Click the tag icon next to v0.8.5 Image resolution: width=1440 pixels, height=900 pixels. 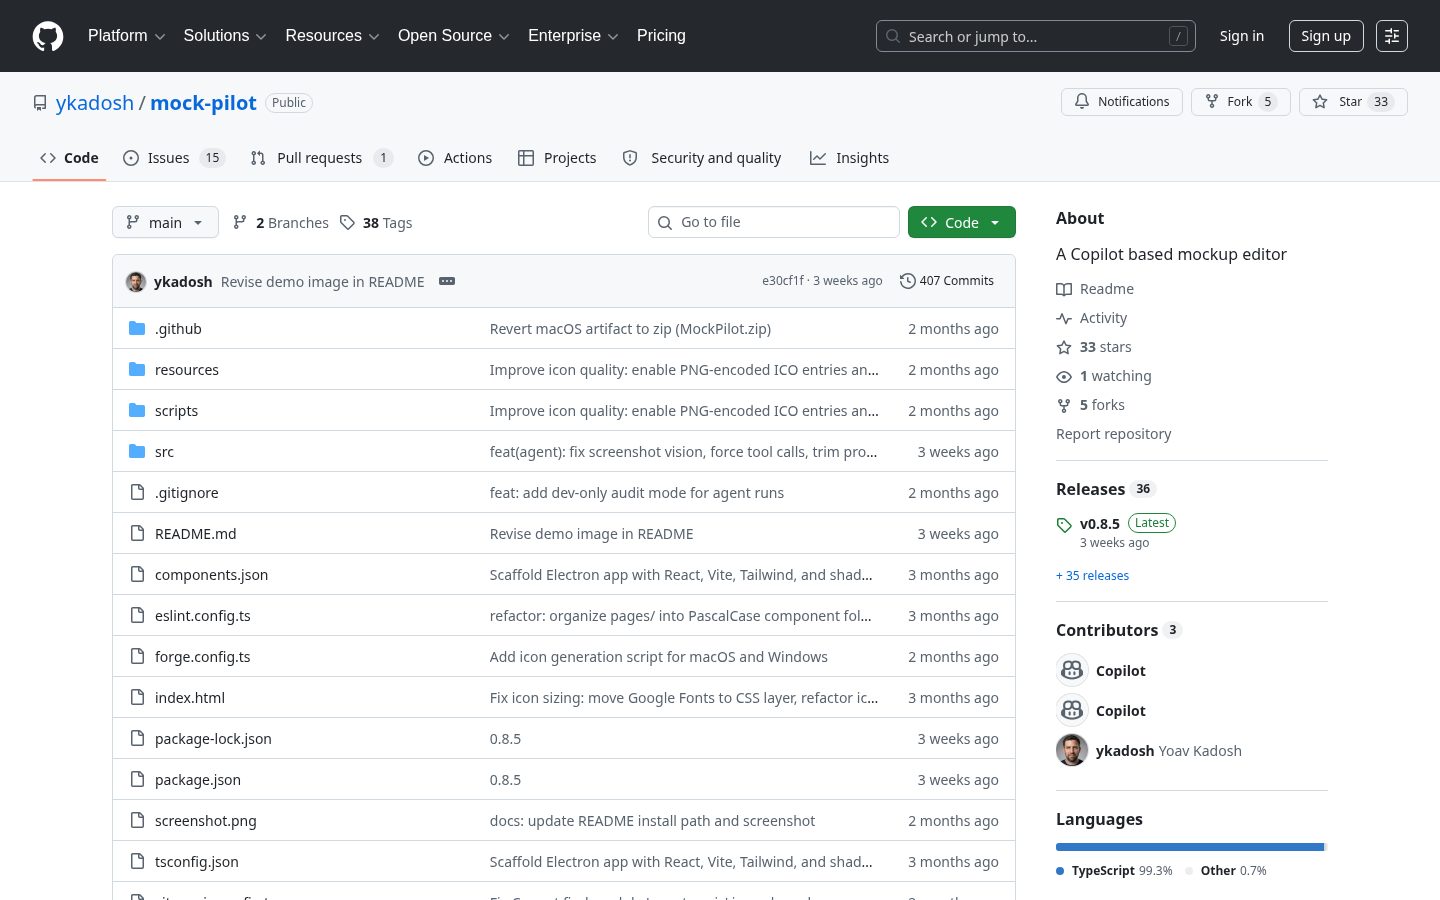click(1064, 524)
